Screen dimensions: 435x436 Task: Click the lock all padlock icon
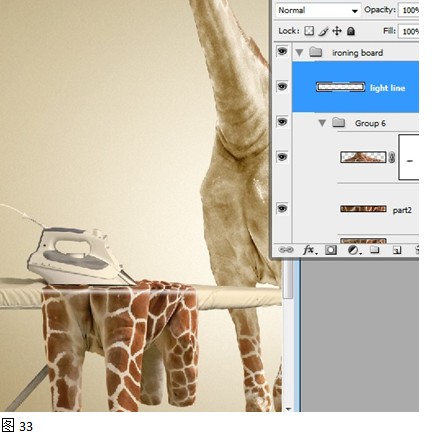[x=351, y=31]
